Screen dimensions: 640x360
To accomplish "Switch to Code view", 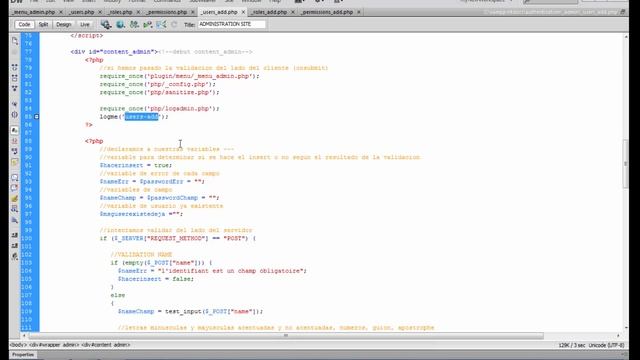I will point(24,24).
